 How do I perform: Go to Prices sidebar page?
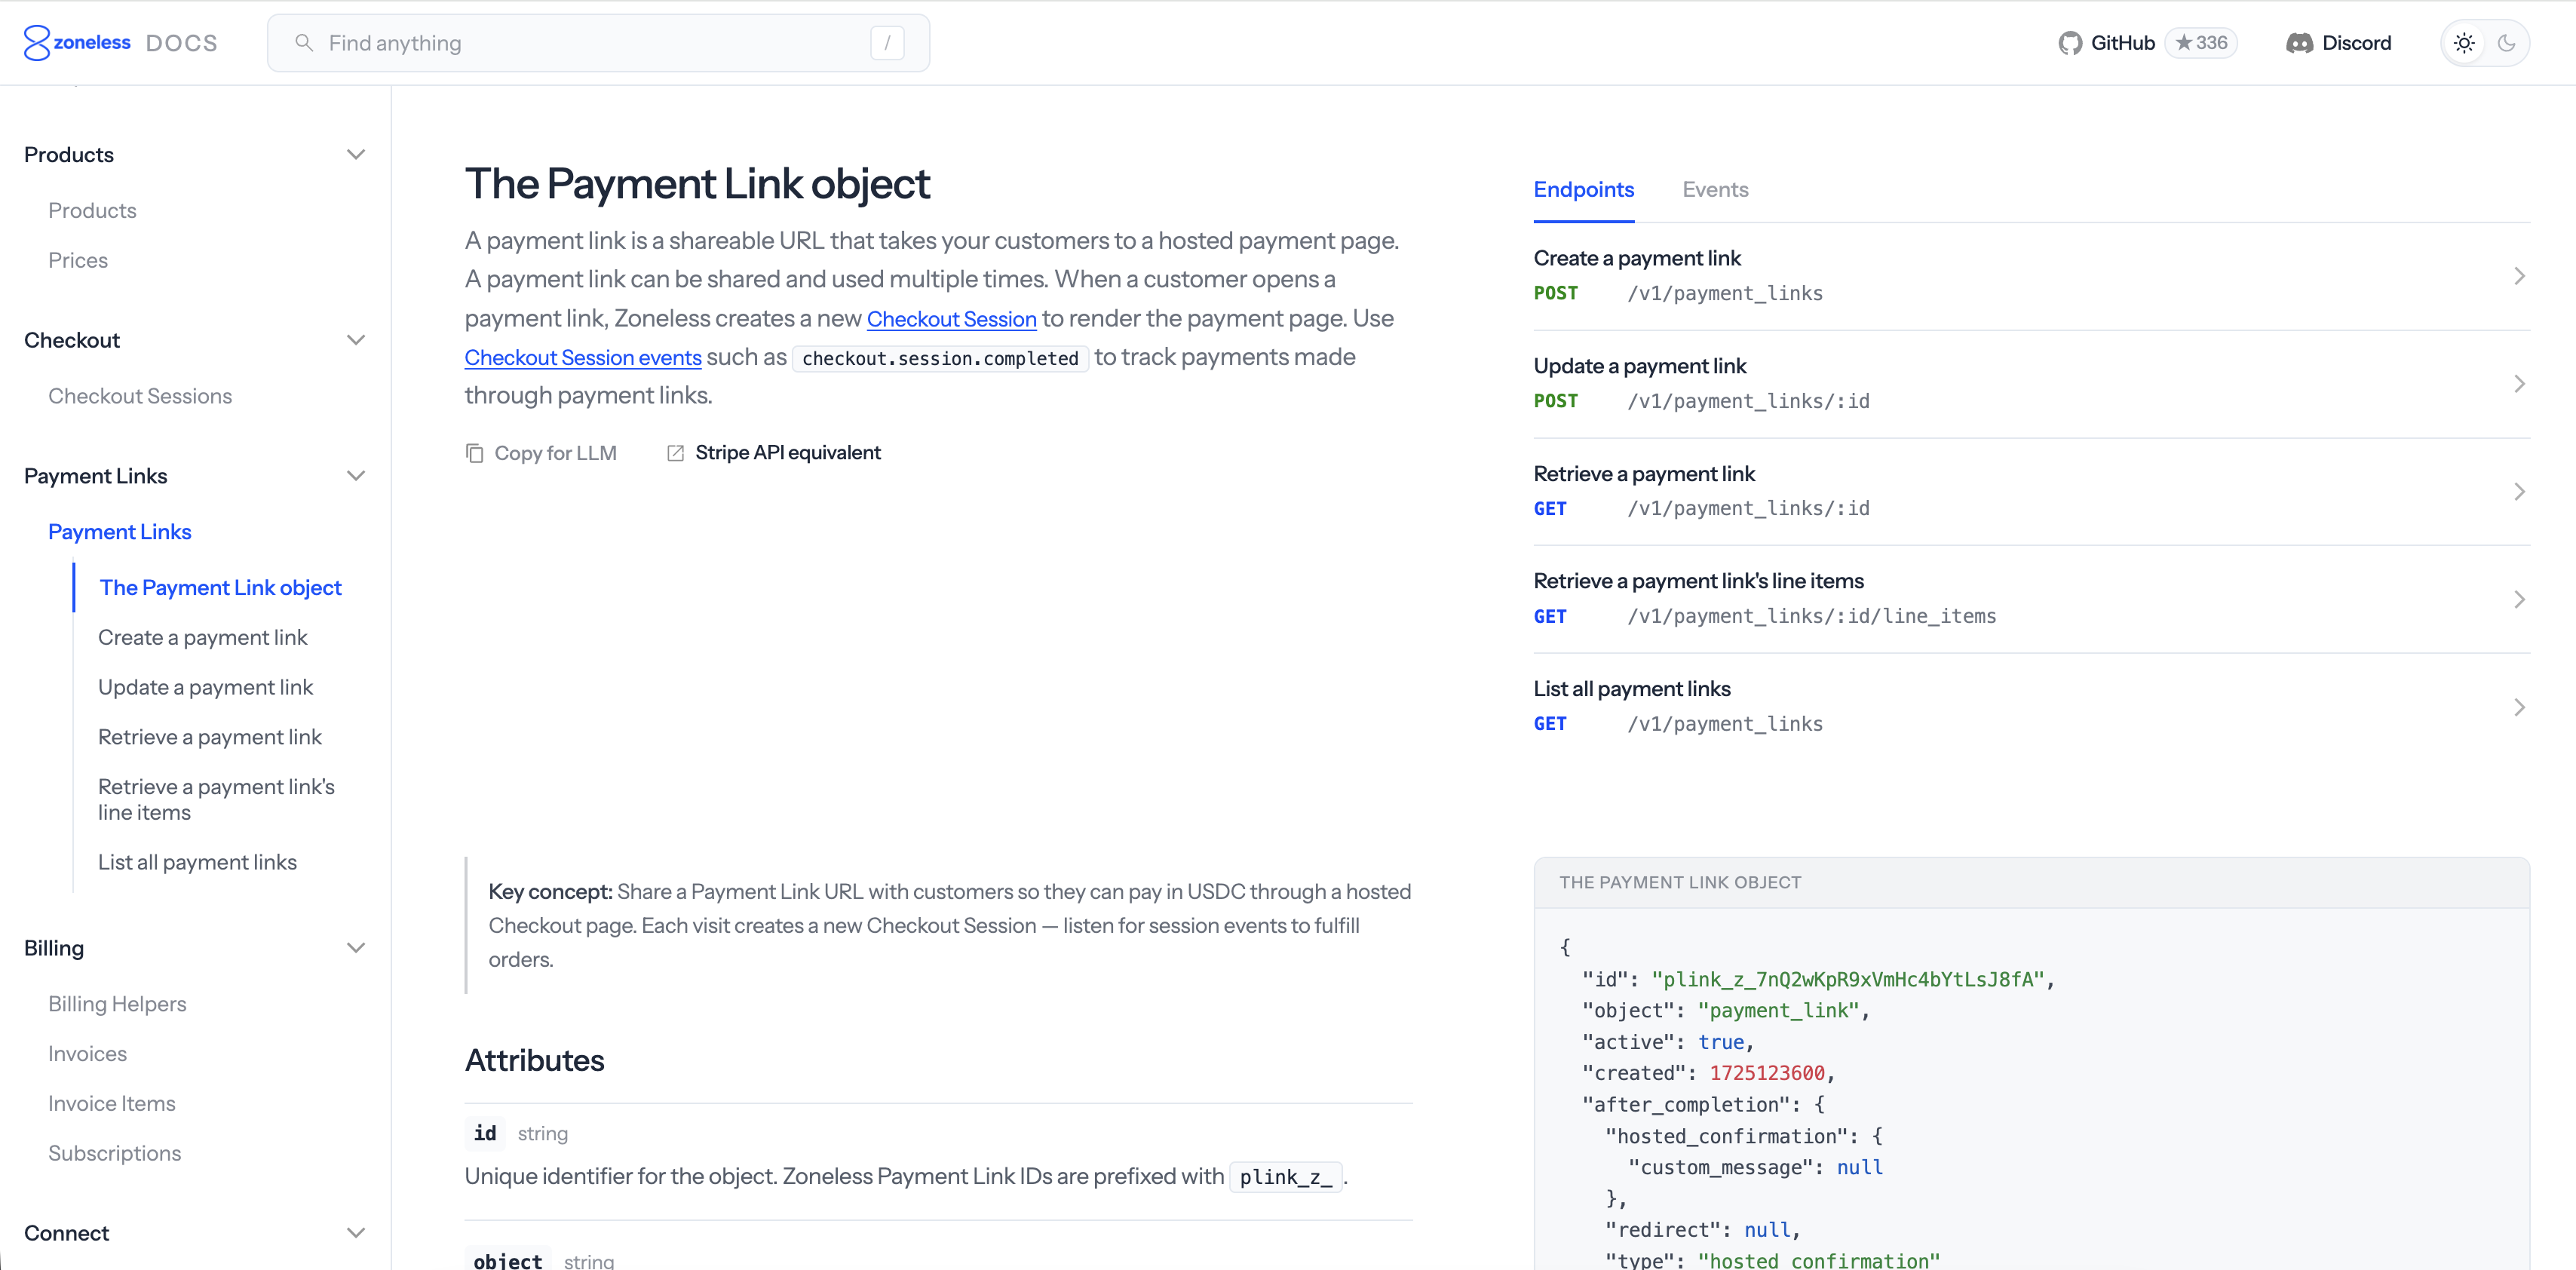78,261
